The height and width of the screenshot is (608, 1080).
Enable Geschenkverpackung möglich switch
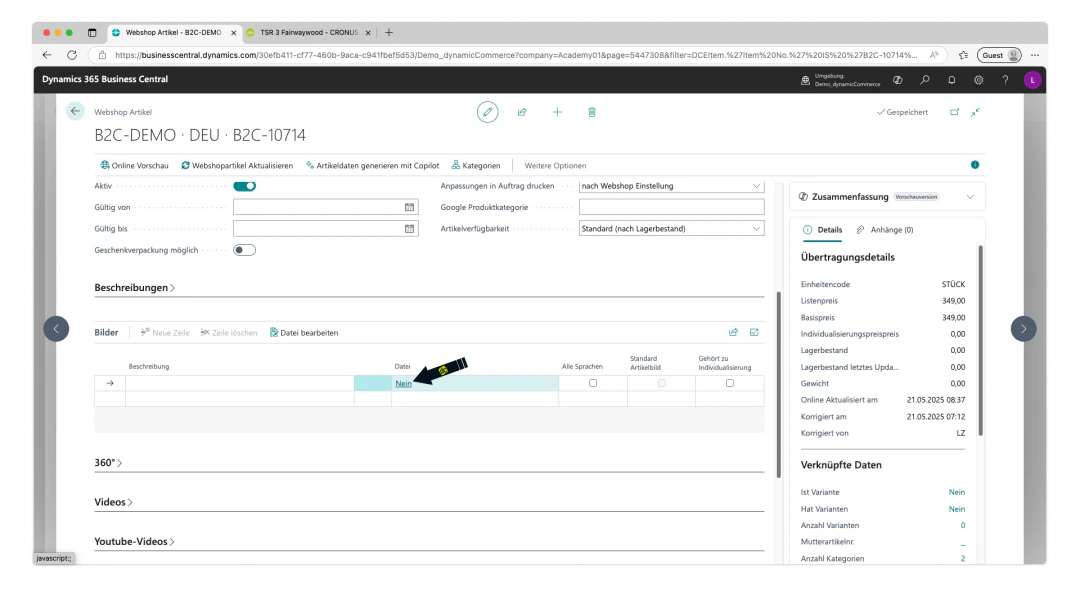click(245, 250)
